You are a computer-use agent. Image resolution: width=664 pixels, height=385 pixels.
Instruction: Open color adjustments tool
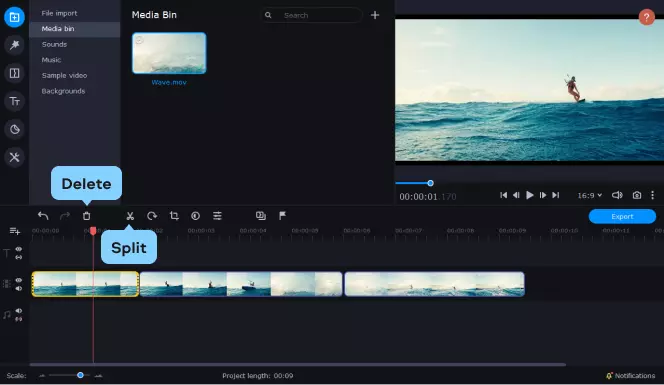pos(195,216)
